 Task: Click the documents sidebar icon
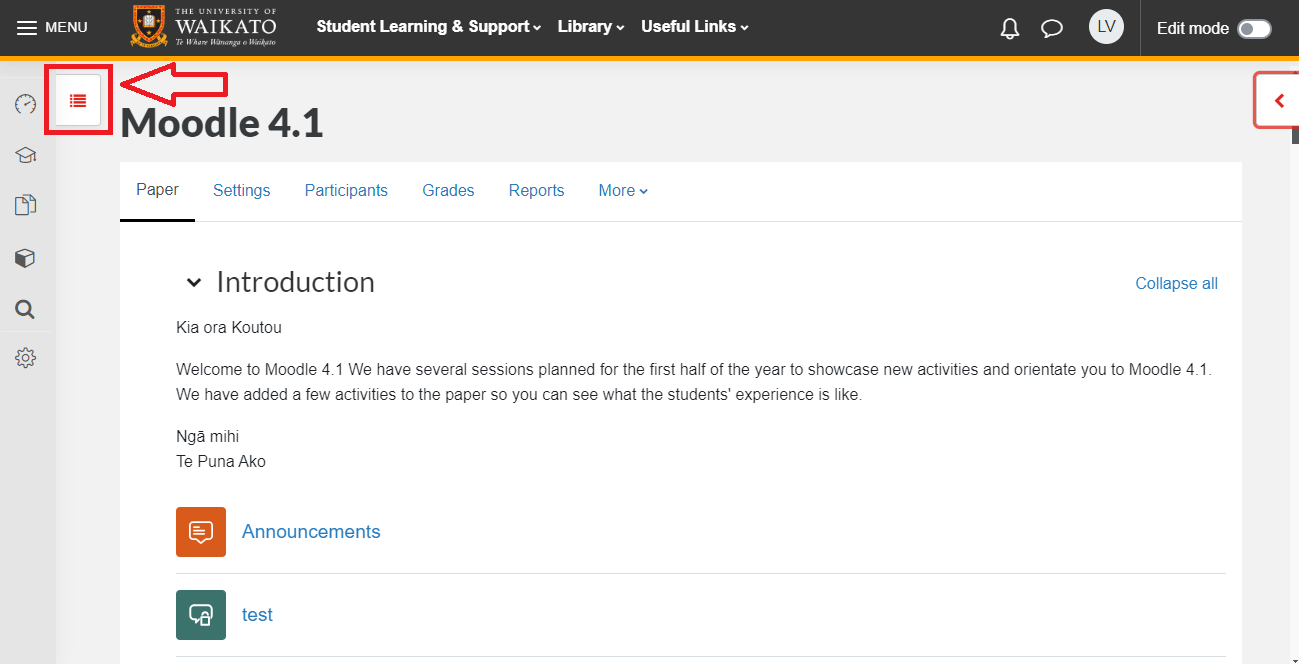tap(26, 206)
